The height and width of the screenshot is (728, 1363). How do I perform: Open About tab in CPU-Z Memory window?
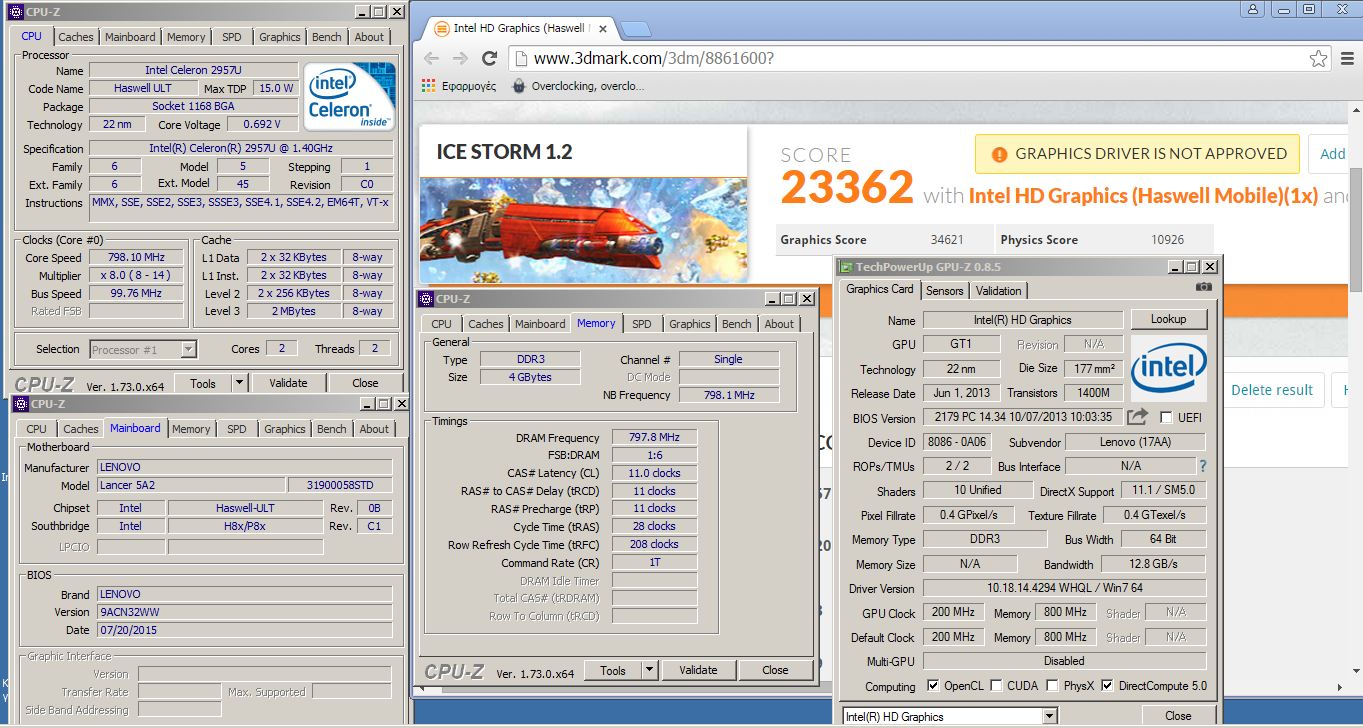[x=779, y=324]
